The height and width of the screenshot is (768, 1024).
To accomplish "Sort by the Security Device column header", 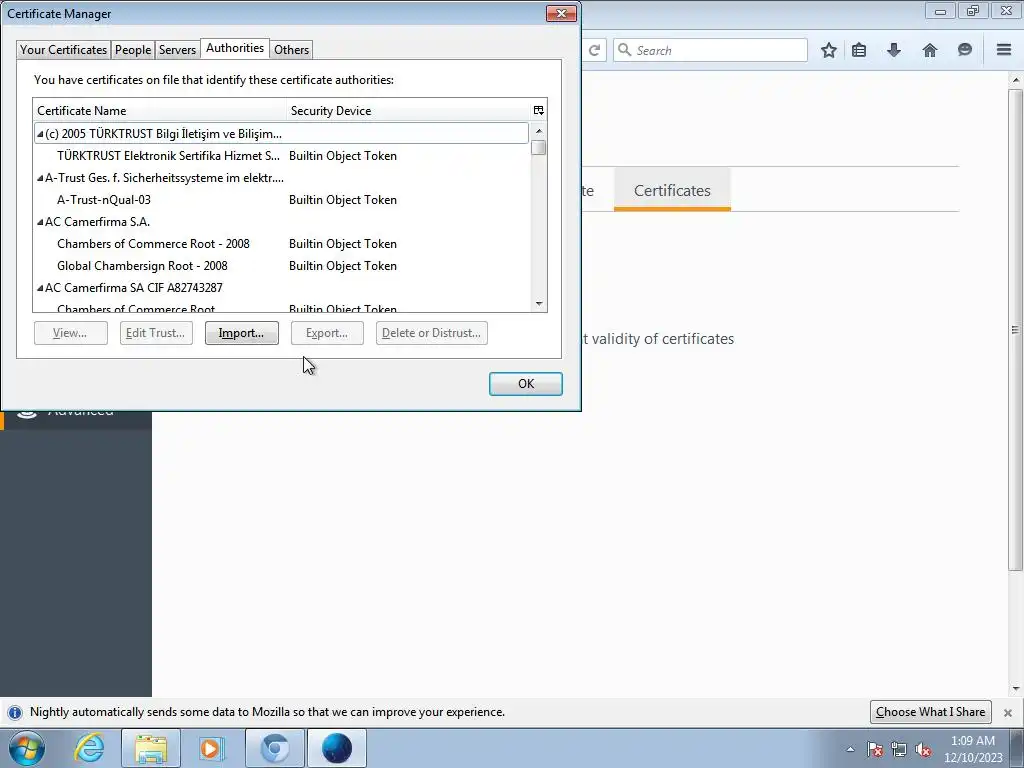I will pyautogui.click(x=409, y=110).
